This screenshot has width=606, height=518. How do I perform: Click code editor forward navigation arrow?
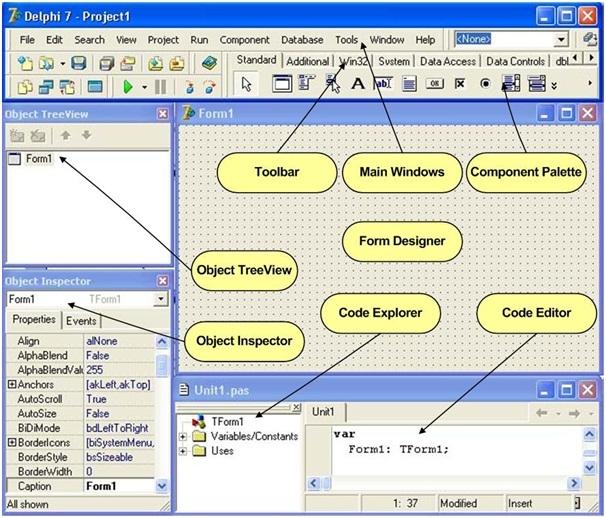574,414
